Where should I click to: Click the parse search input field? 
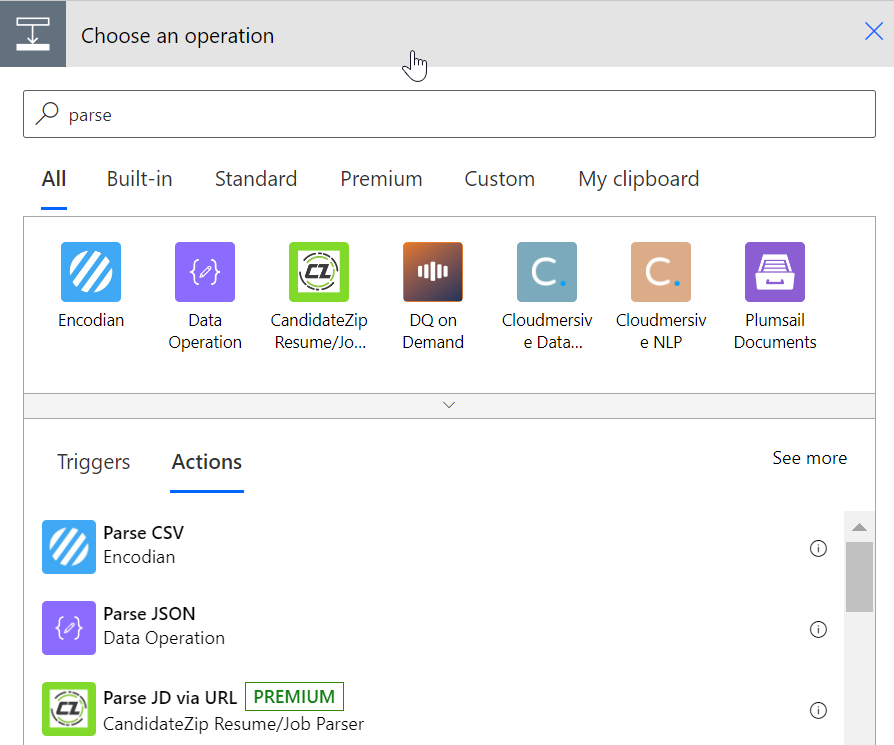click(x=449, y=114)
